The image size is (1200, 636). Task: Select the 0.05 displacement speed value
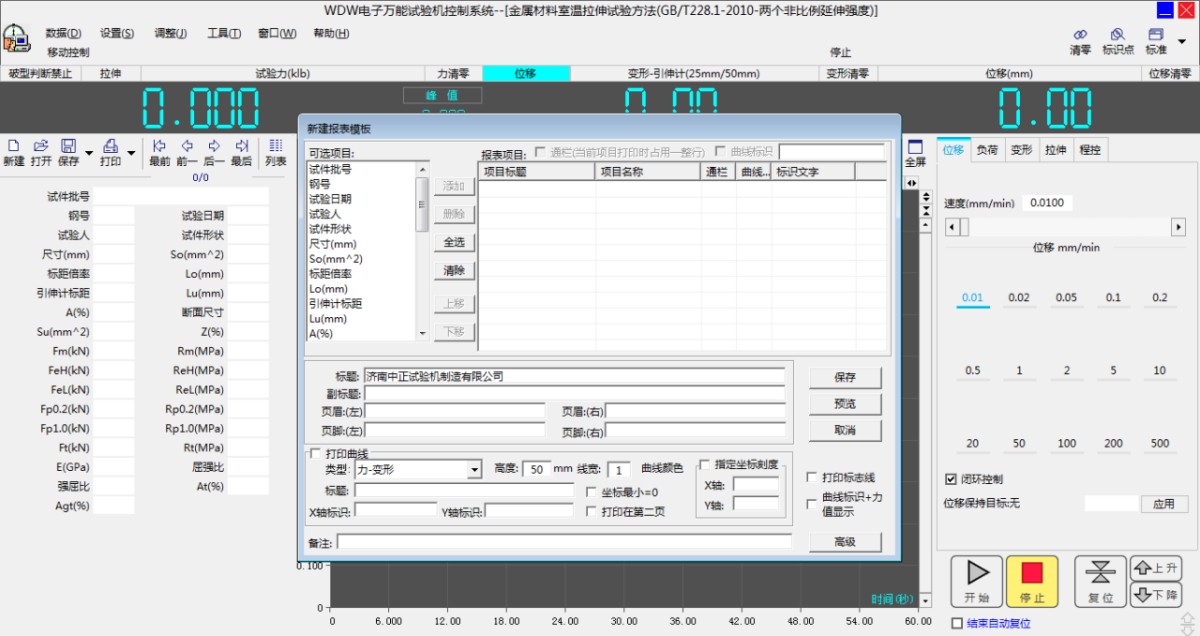click(x=1065, y=298)
